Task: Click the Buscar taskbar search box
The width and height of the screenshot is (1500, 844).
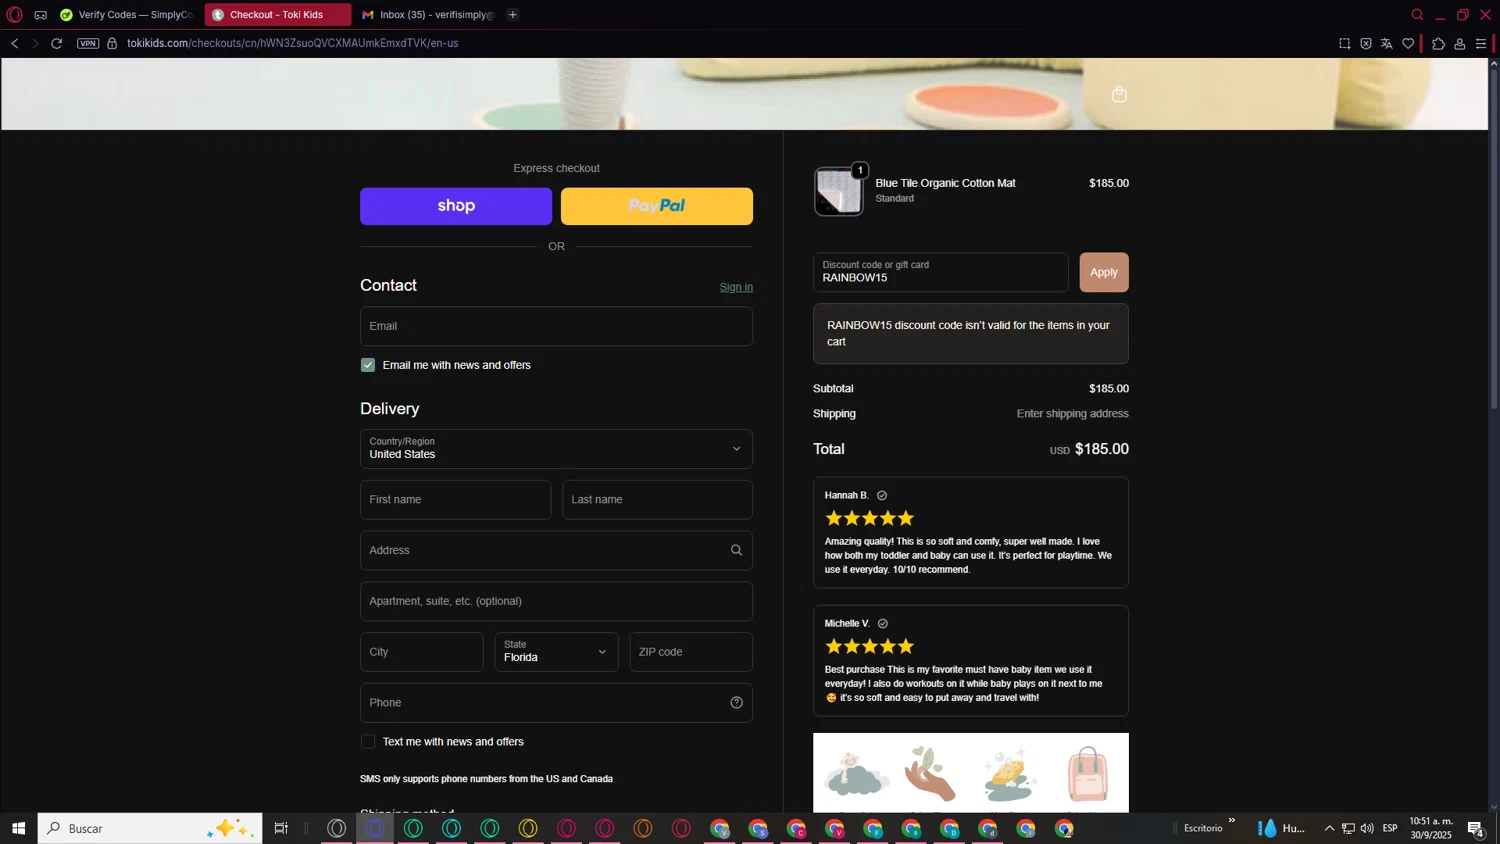Action: coord(150,828)
